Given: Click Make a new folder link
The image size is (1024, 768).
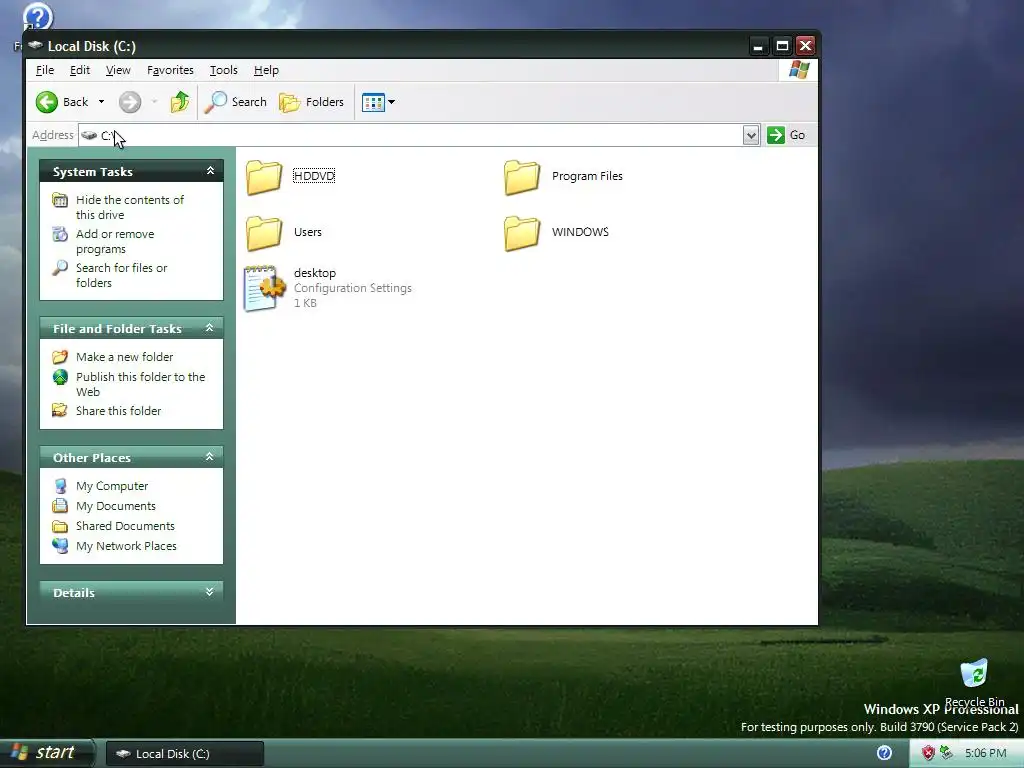Looking at the screenshot, I should tap(124, 357).
